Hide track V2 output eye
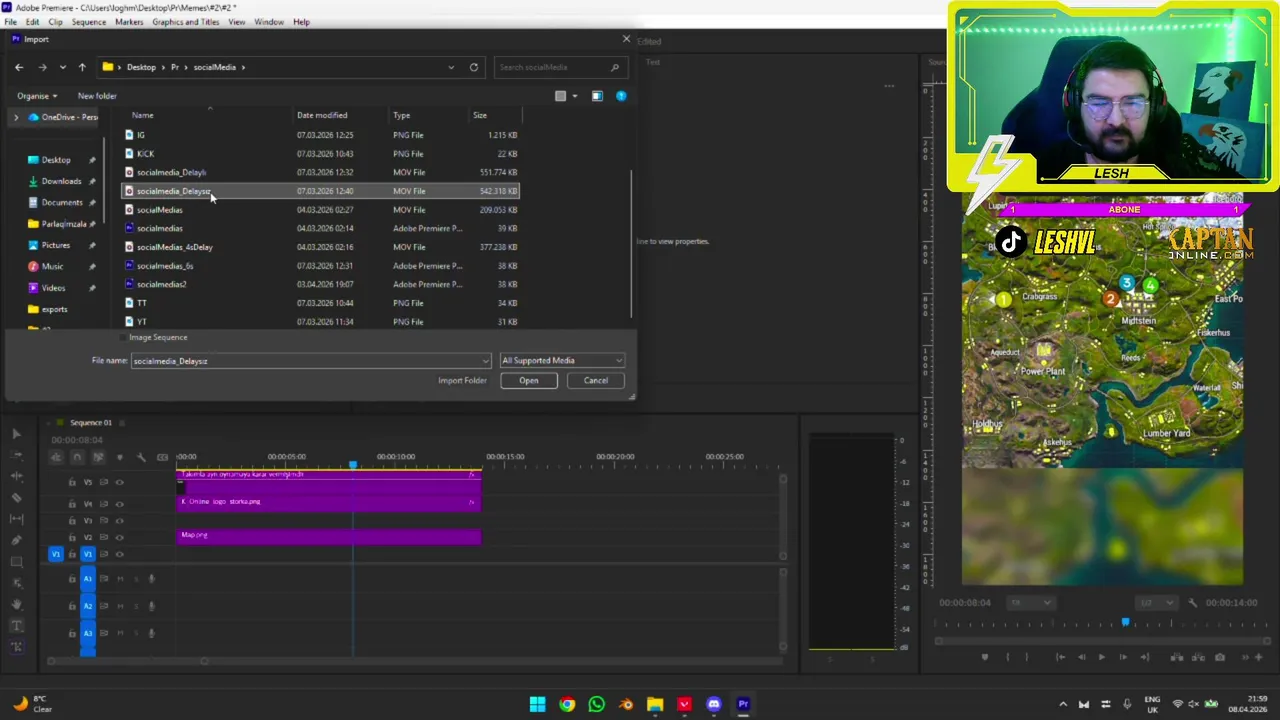This screenshot has width=1280, height=720. (119, 537)
